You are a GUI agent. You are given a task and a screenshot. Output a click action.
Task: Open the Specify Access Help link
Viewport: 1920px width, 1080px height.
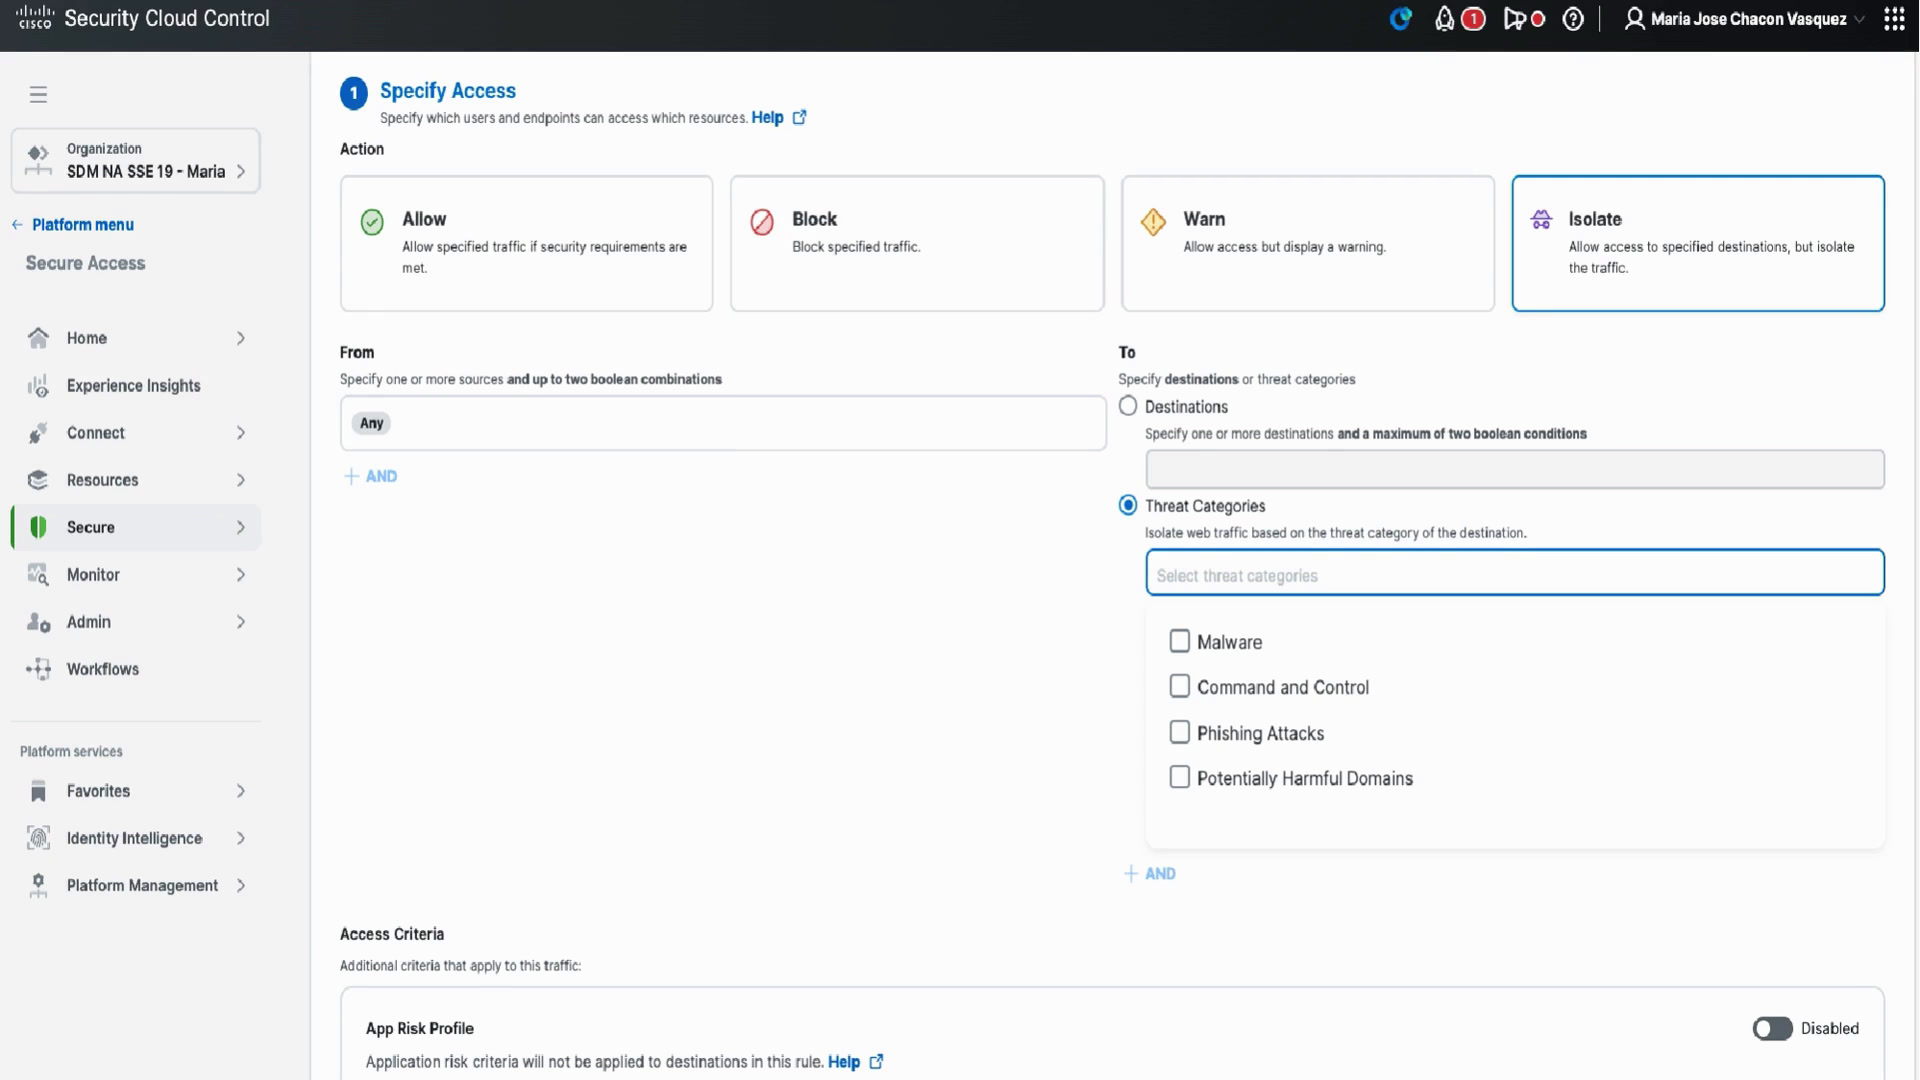tap(779, 117)
